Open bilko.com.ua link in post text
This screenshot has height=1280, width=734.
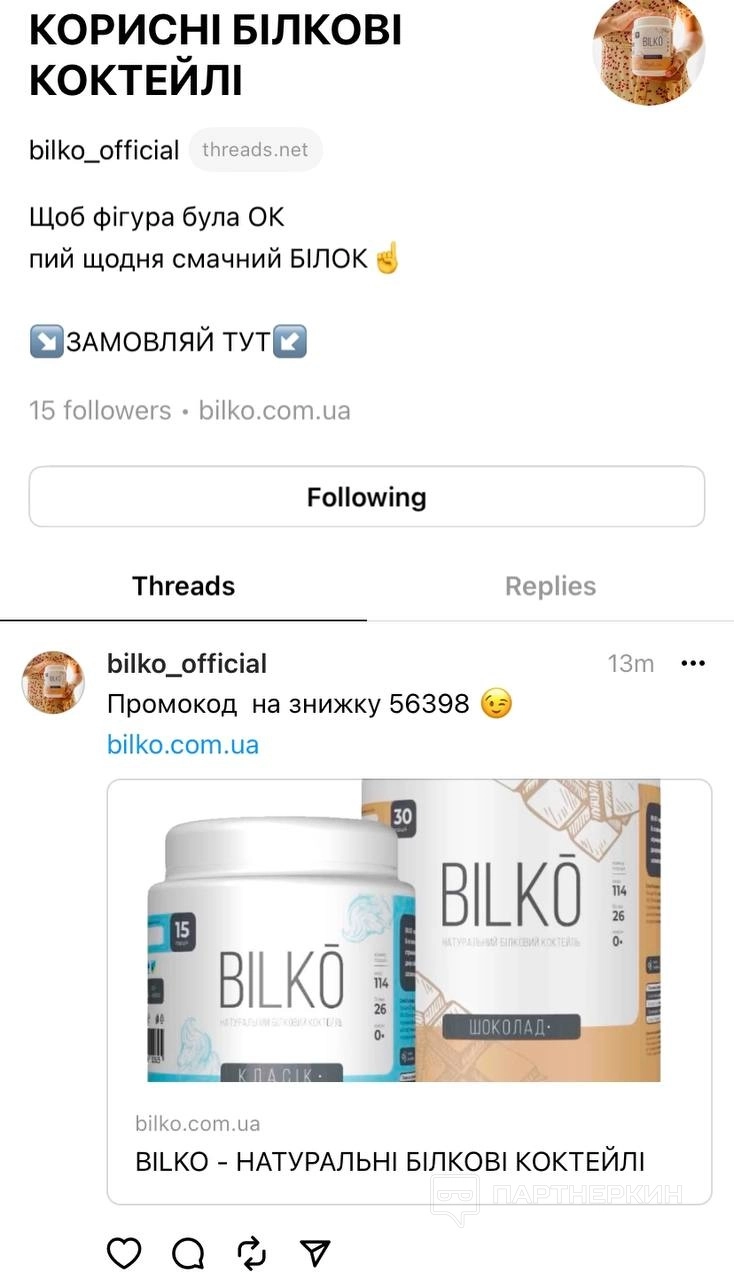coord(183,744)
